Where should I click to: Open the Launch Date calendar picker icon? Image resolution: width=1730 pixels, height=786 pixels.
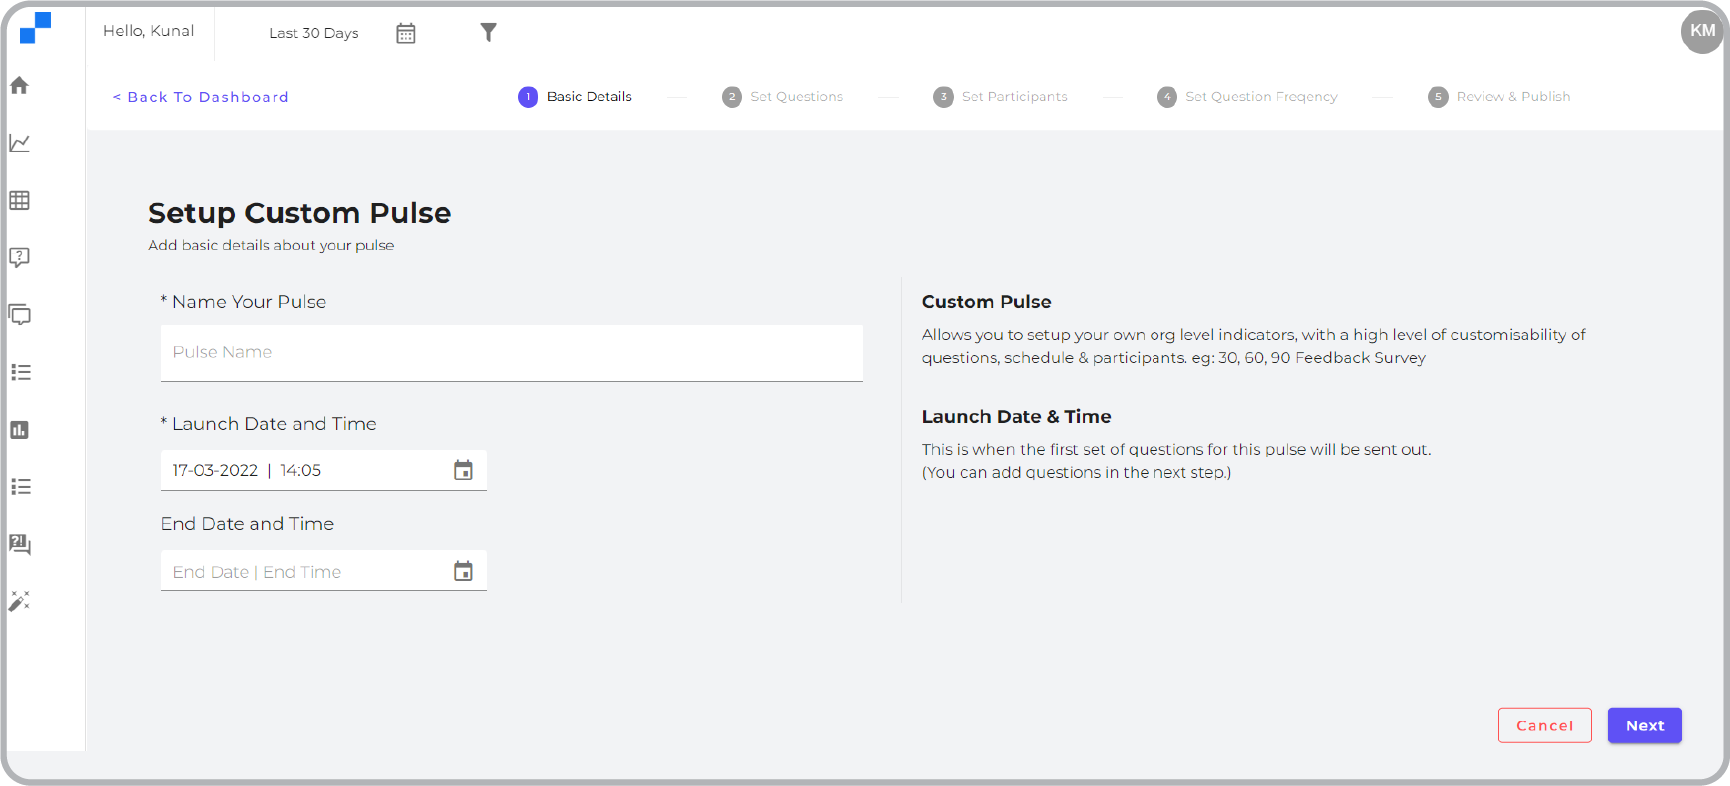[463, 470]
